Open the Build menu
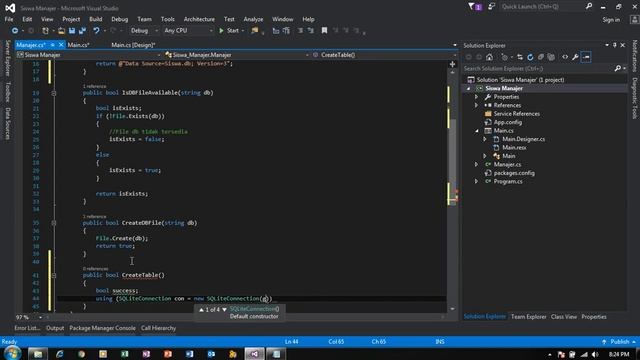Screen dimensions: 640x360 tap(96, 19)
